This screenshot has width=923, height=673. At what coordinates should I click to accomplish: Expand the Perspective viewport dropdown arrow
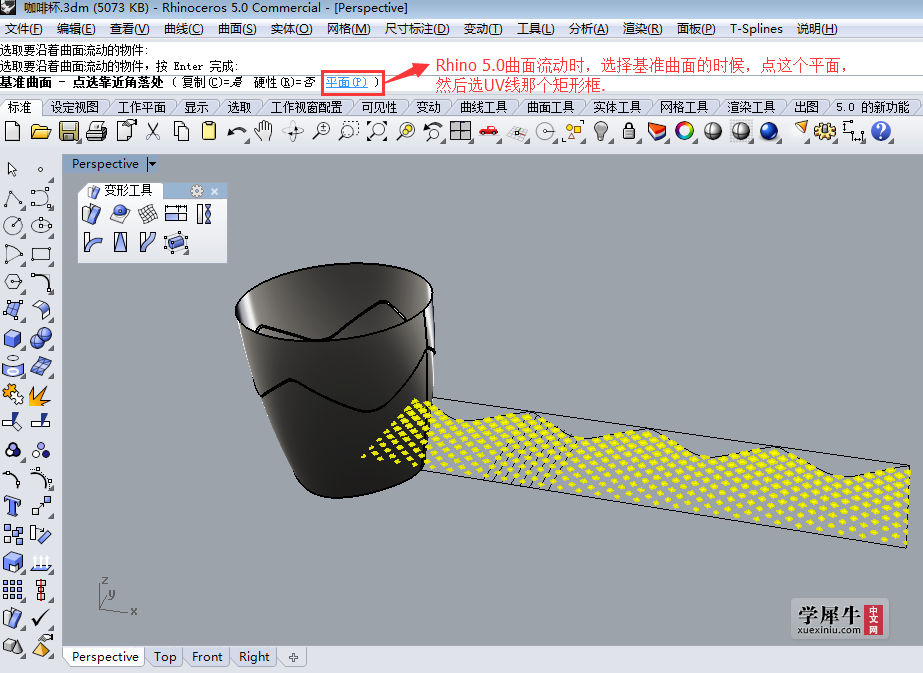pyautogui.click(x=152, y=164)
